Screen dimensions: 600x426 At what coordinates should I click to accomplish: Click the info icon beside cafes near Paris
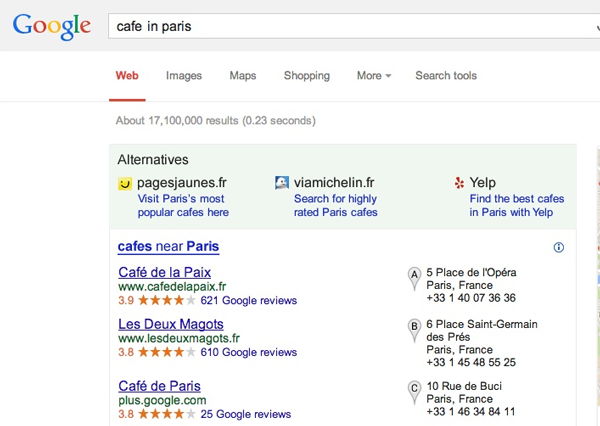pos(558,247)
